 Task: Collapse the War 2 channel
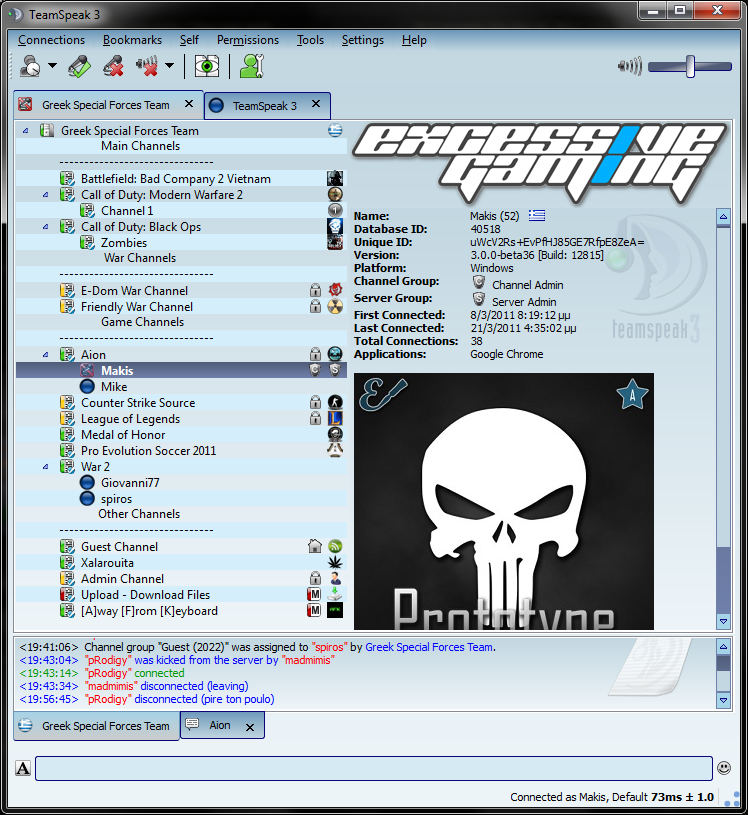(x=46, y=467)
